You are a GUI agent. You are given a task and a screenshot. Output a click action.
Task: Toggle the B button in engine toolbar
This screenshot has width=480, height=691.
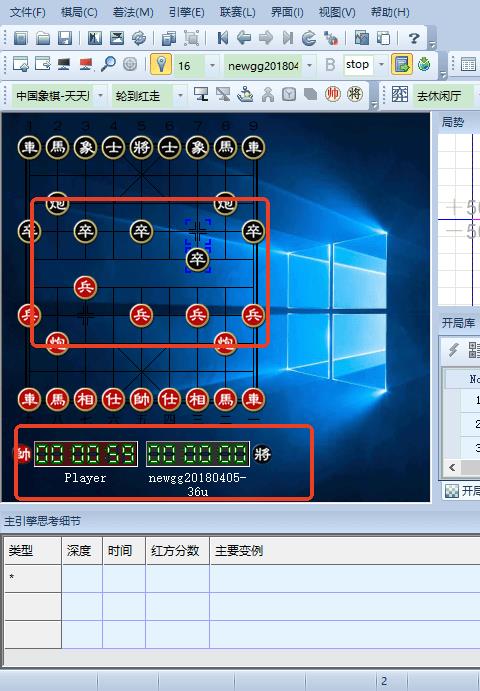click(x=330, y=65)
